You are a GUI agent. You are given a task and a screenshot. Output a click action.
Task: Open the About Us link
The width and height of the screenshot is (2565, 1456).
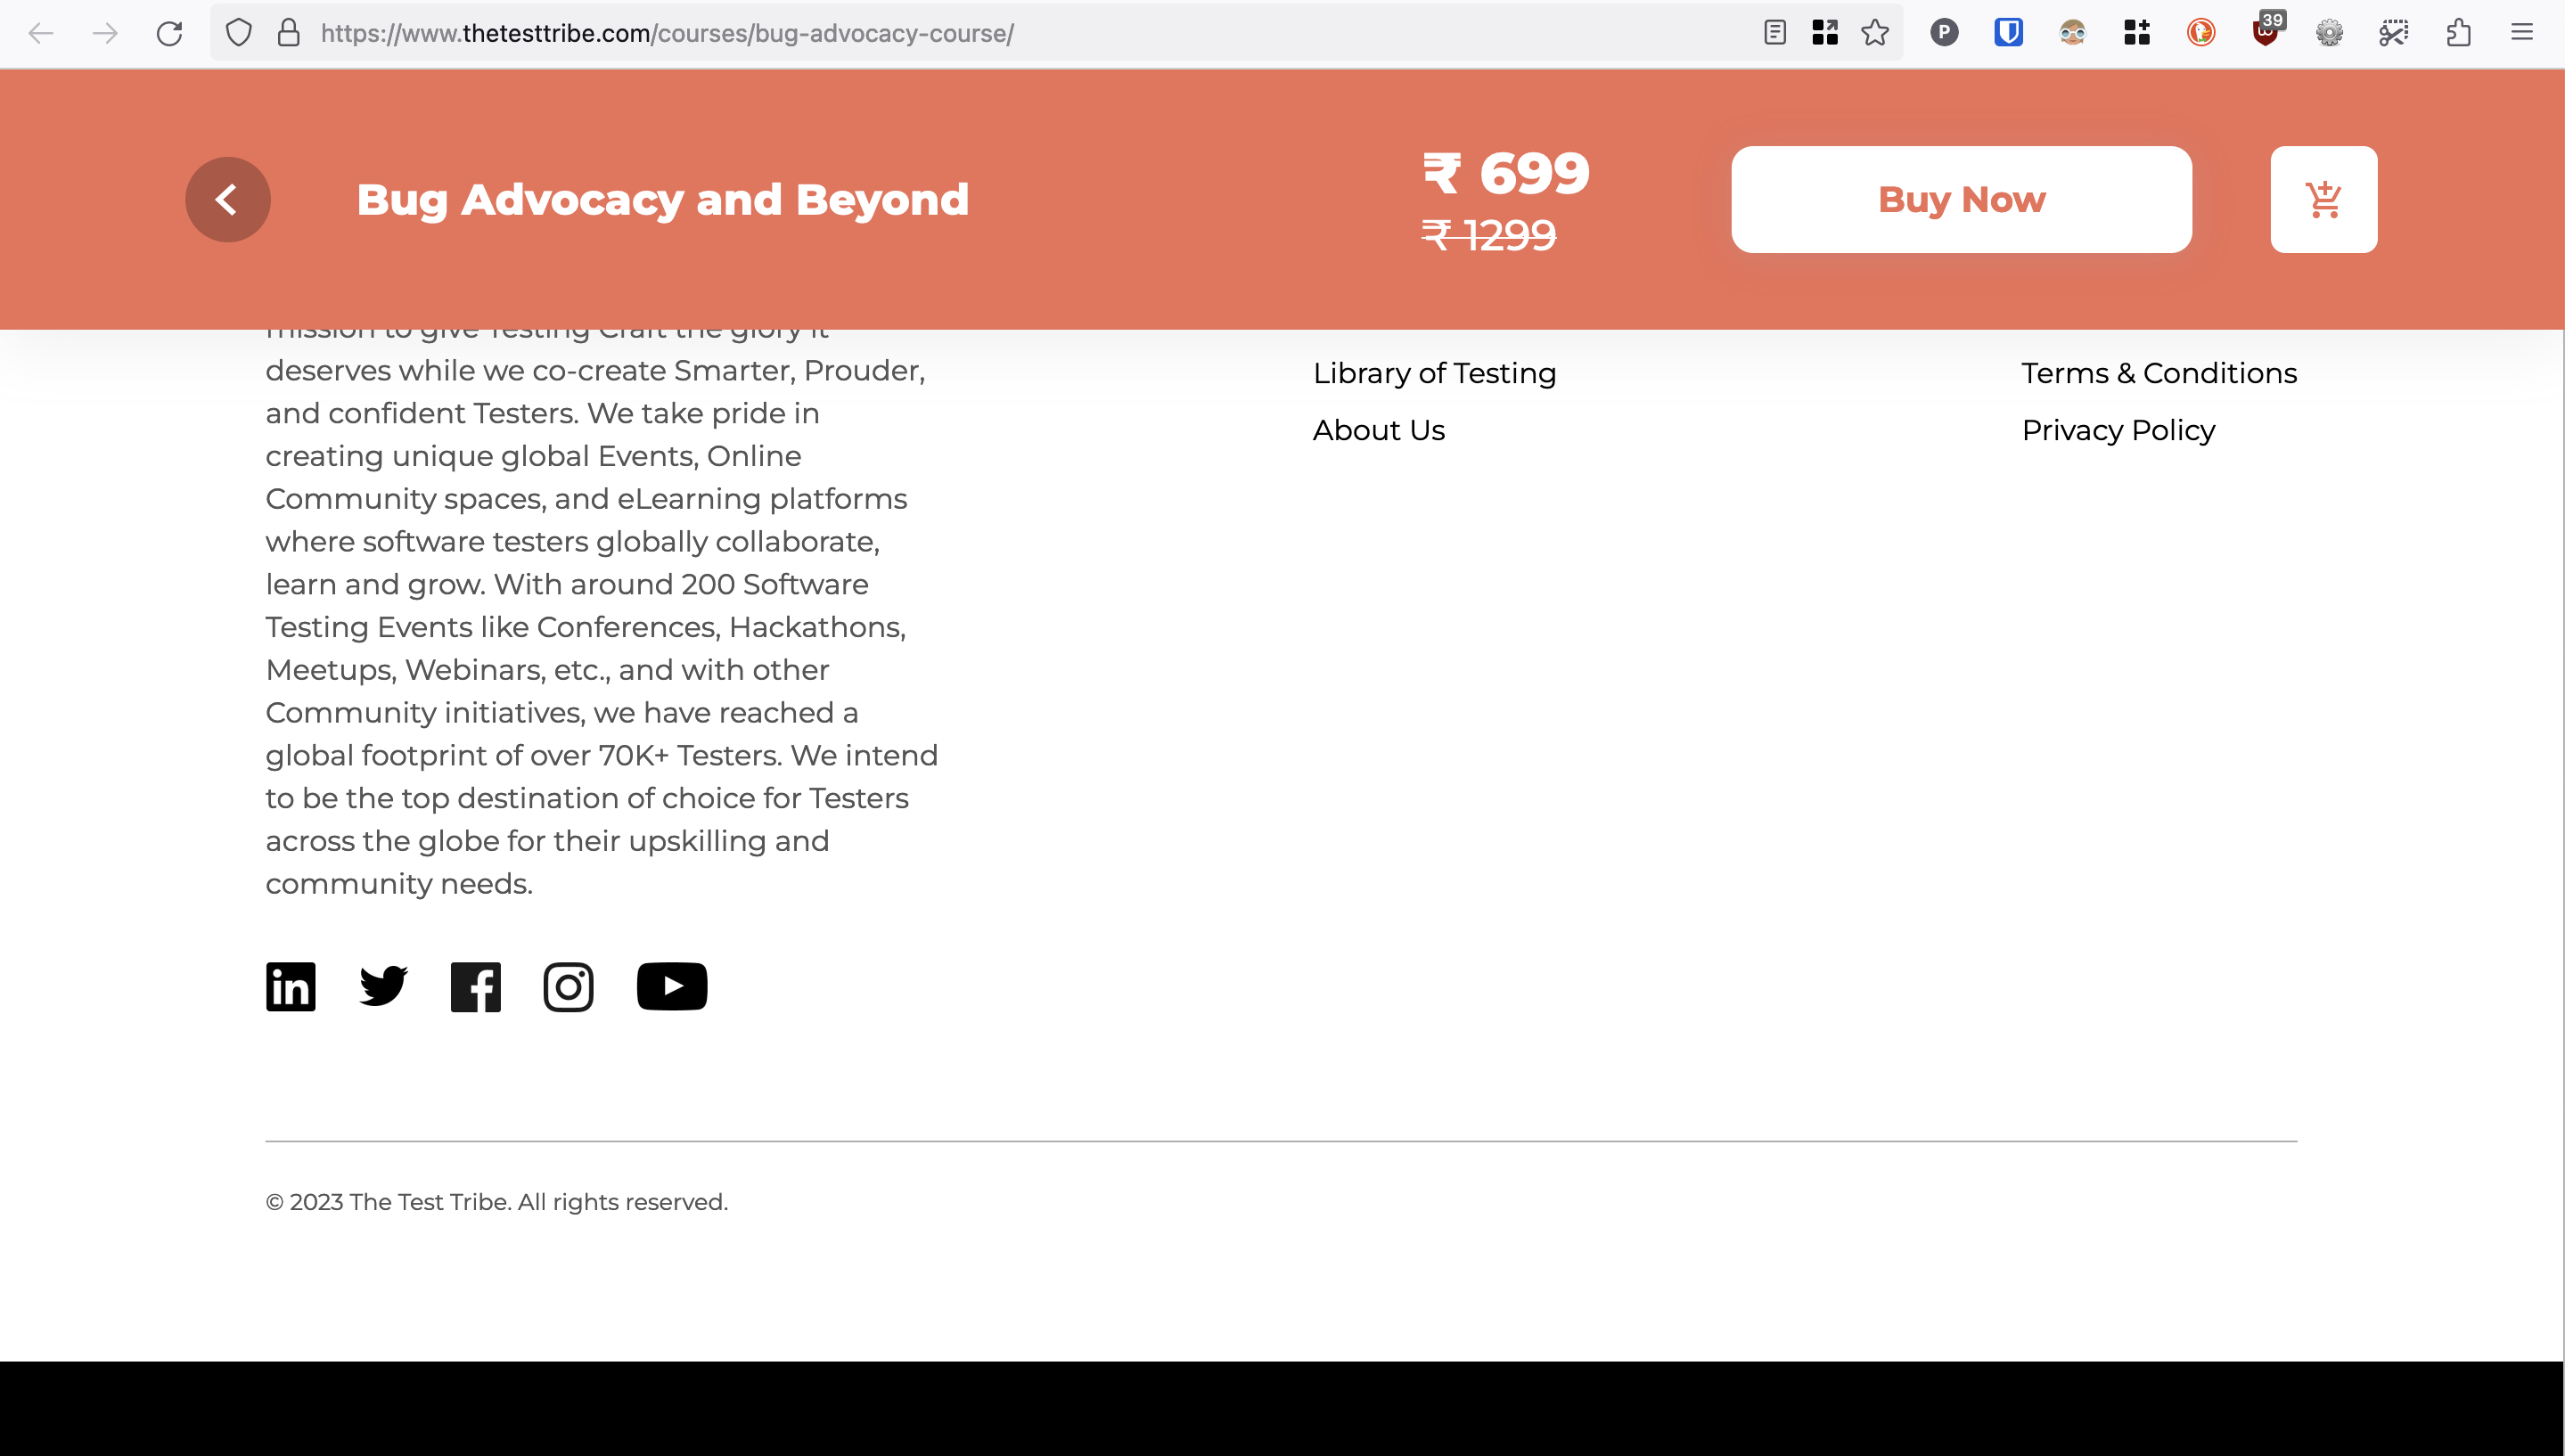pos(1379,430)
